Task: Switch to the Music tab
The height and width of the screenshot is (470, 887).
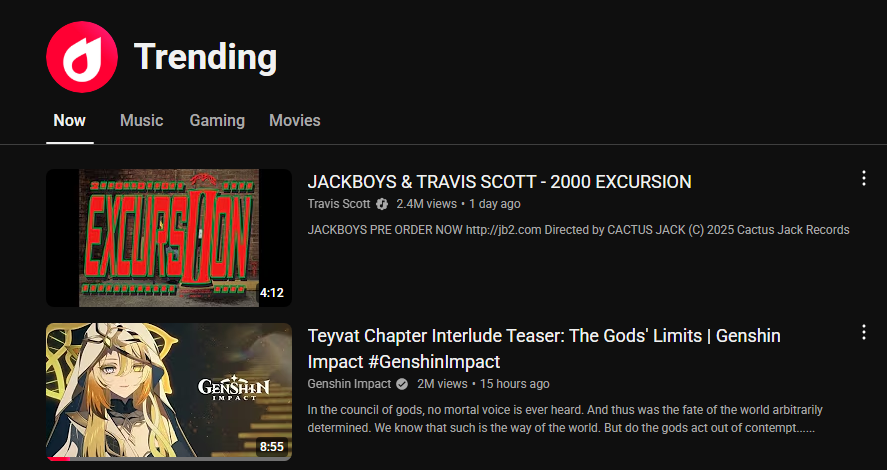Action: 141,120
